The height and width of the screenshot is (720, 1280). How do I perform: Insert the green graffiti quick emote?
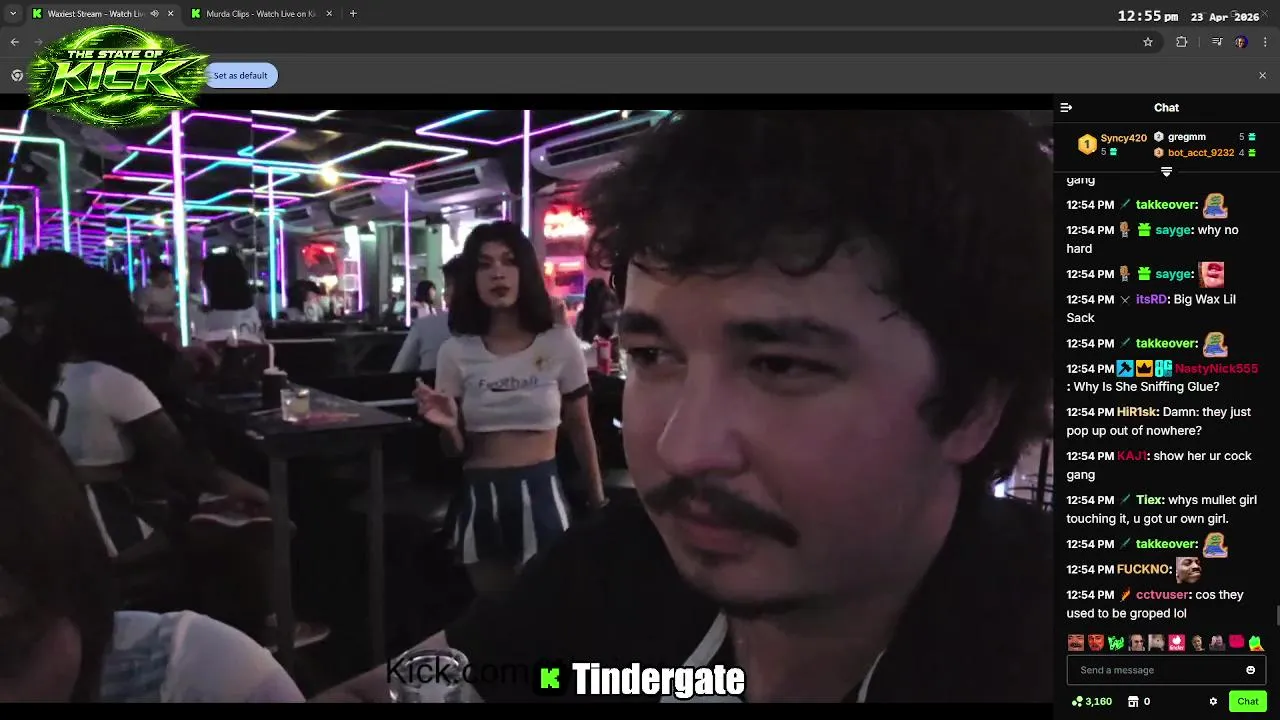[1116, 643]
